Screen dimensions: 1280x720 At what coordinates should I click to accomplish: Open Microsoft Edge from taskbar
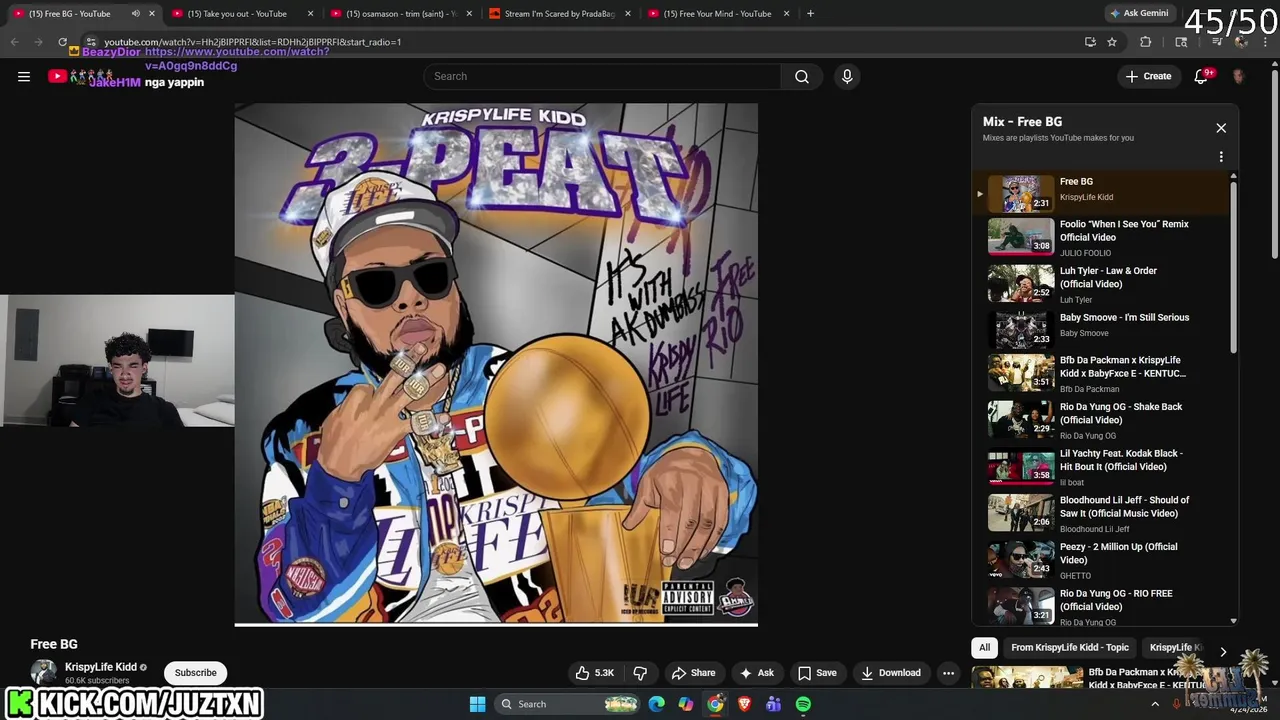[x=656, y=704]
